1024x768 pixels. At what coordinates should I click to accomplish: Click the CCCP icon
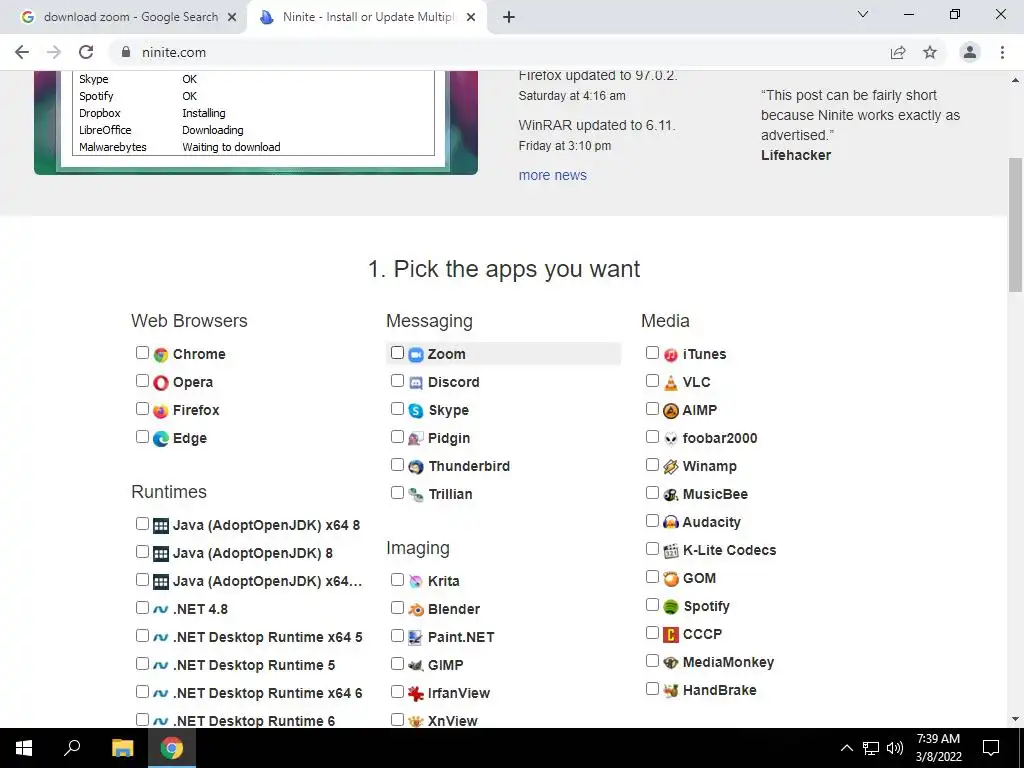(671, 635)
